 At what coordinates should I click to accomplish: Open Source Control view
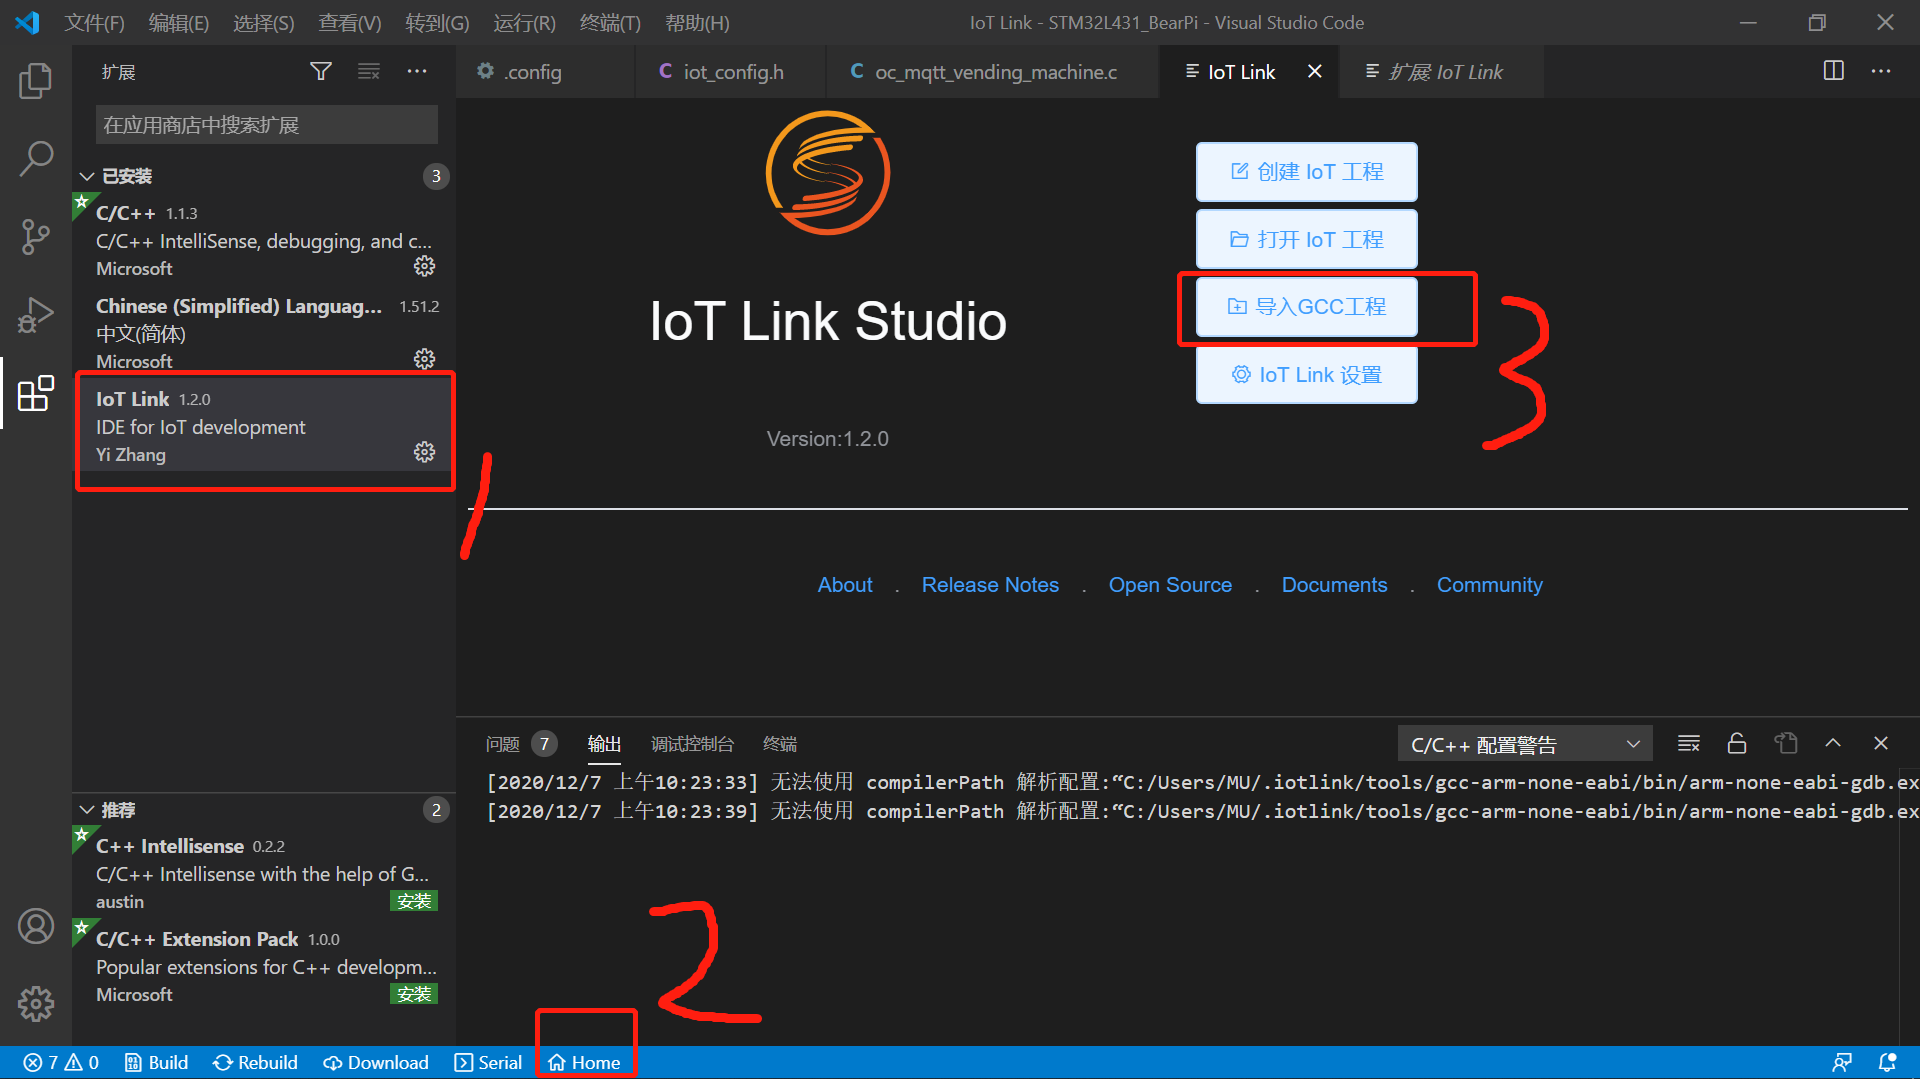point(36,237)
